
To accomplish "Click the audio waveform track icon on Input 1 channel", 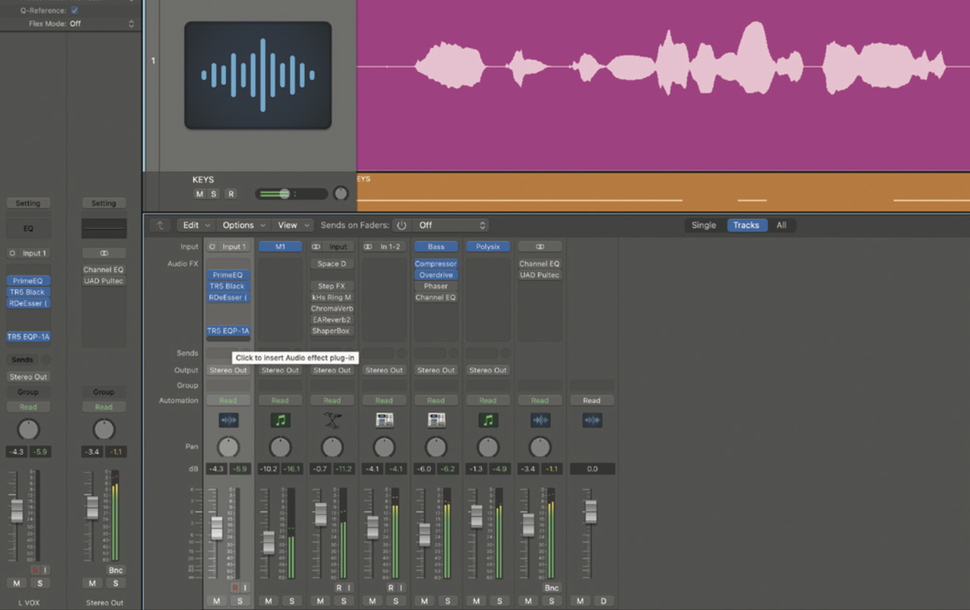I will (229, 420).
